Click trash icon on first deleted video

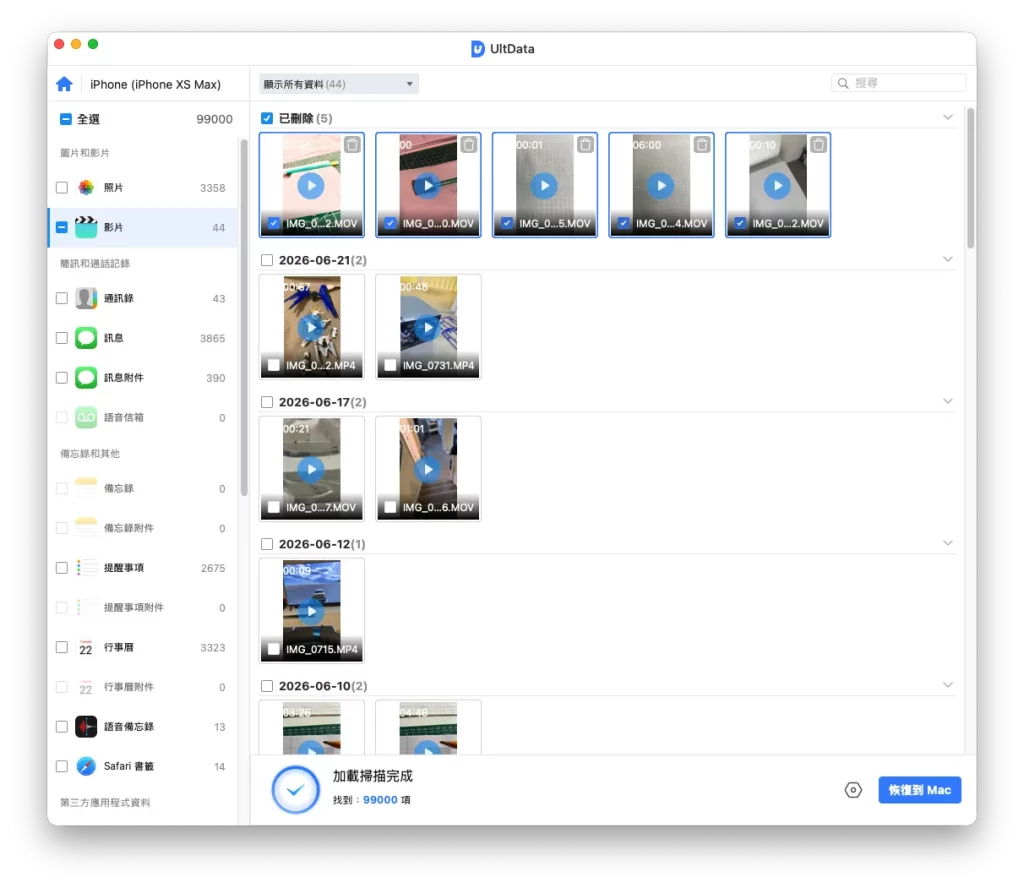coord(352,145)
